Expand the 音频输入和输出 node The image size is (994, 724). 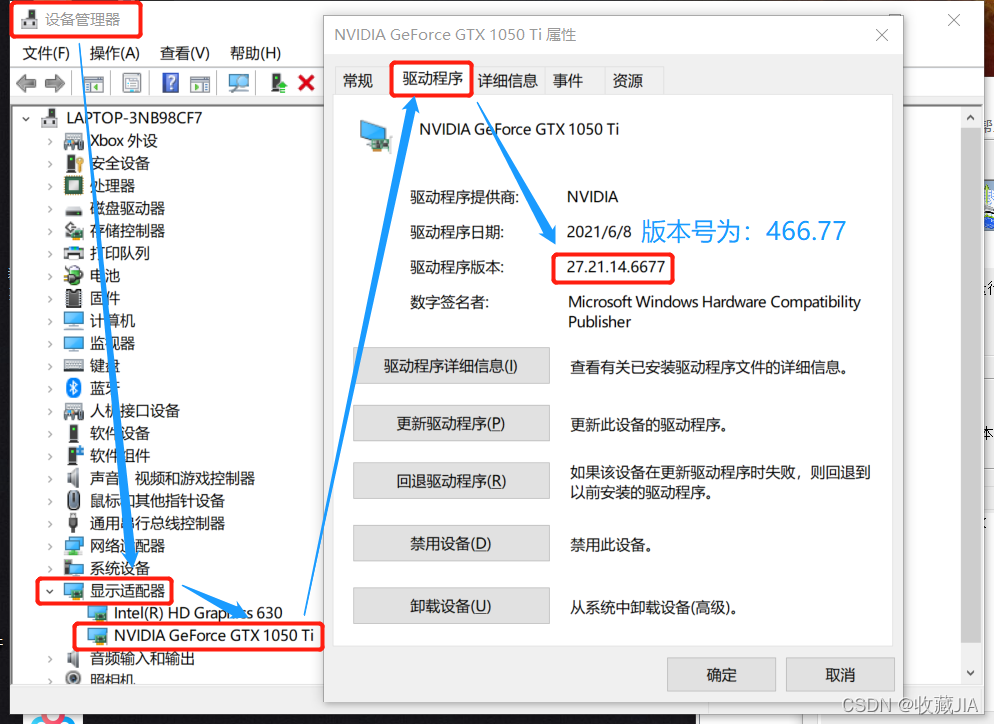coord(49,659)
